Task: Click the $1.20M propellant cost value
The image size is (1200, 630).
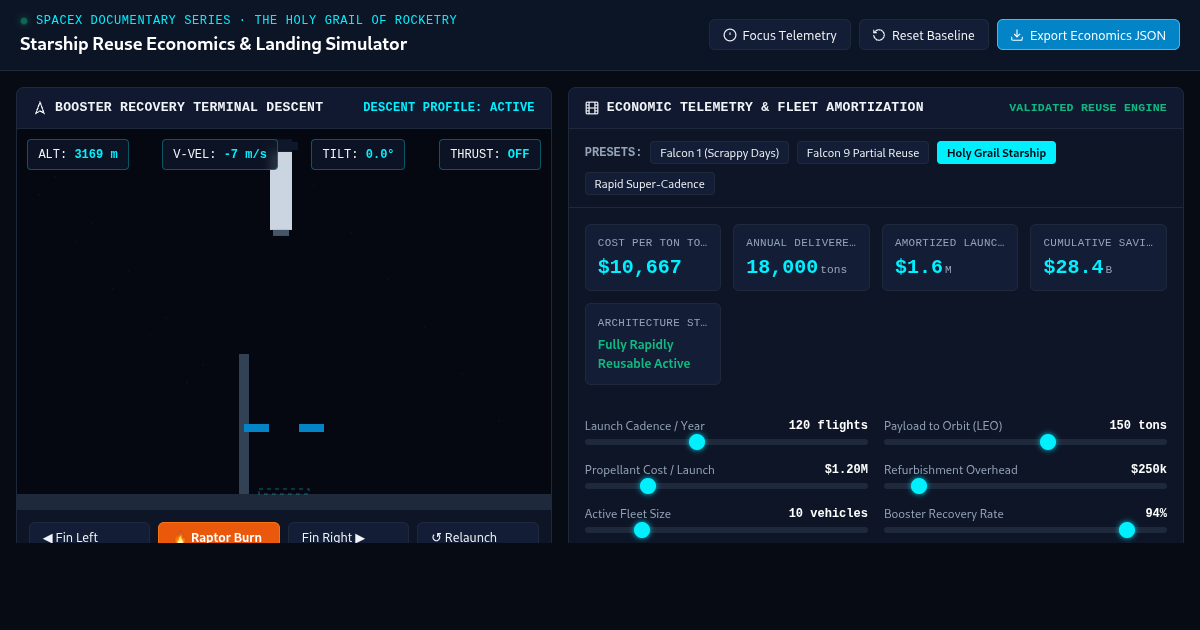Action: click(846, 469)
